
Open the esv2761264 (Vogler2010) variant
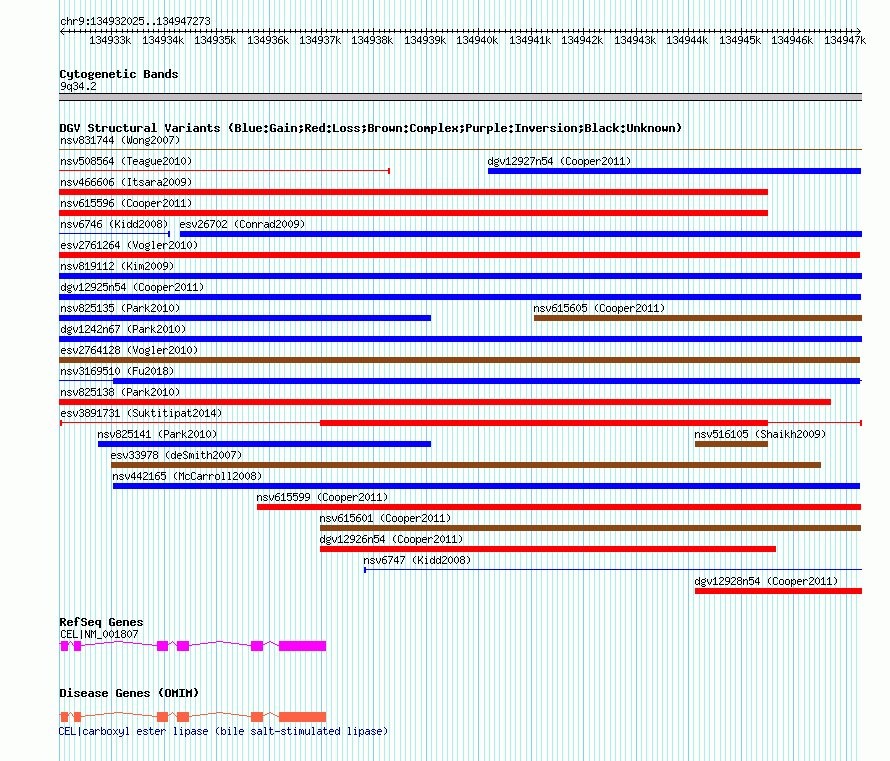[460, 255]
